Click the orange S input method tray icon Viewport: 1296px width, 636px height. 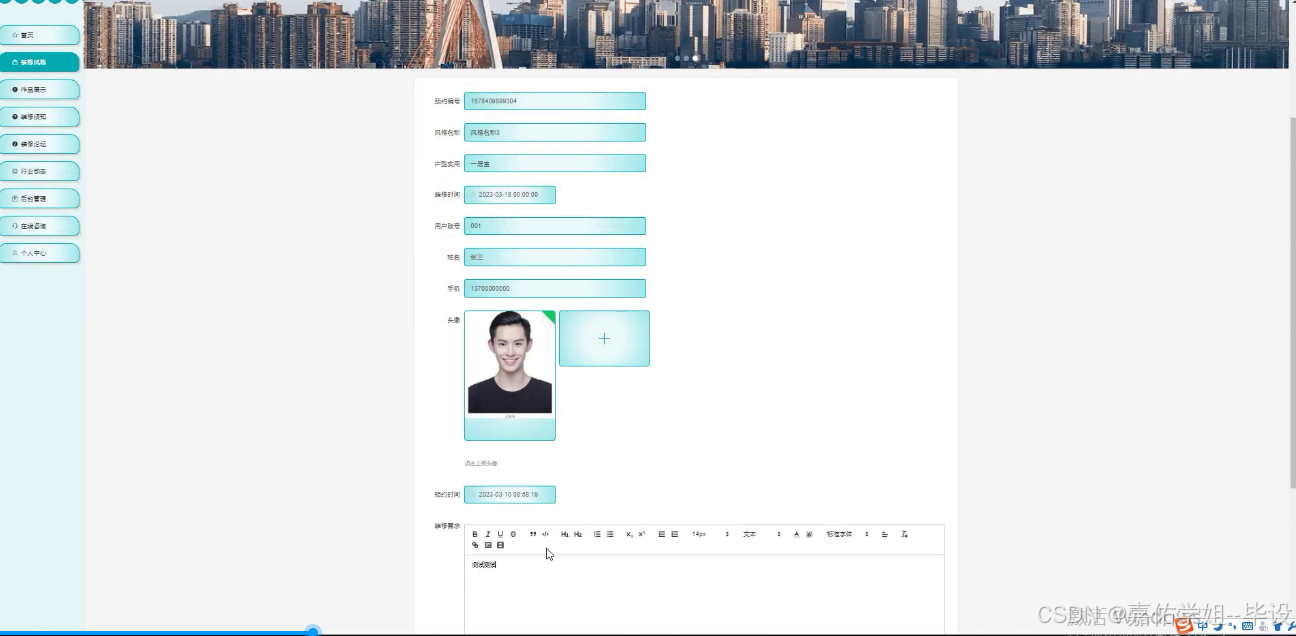(x=1184, y=626)
